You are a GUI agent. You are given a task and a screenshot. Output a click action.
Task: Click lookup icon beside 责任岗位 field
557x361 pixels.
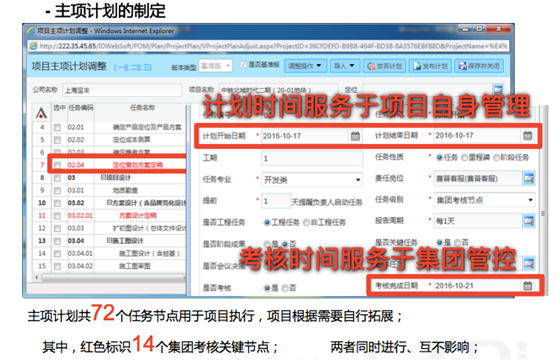529,178
